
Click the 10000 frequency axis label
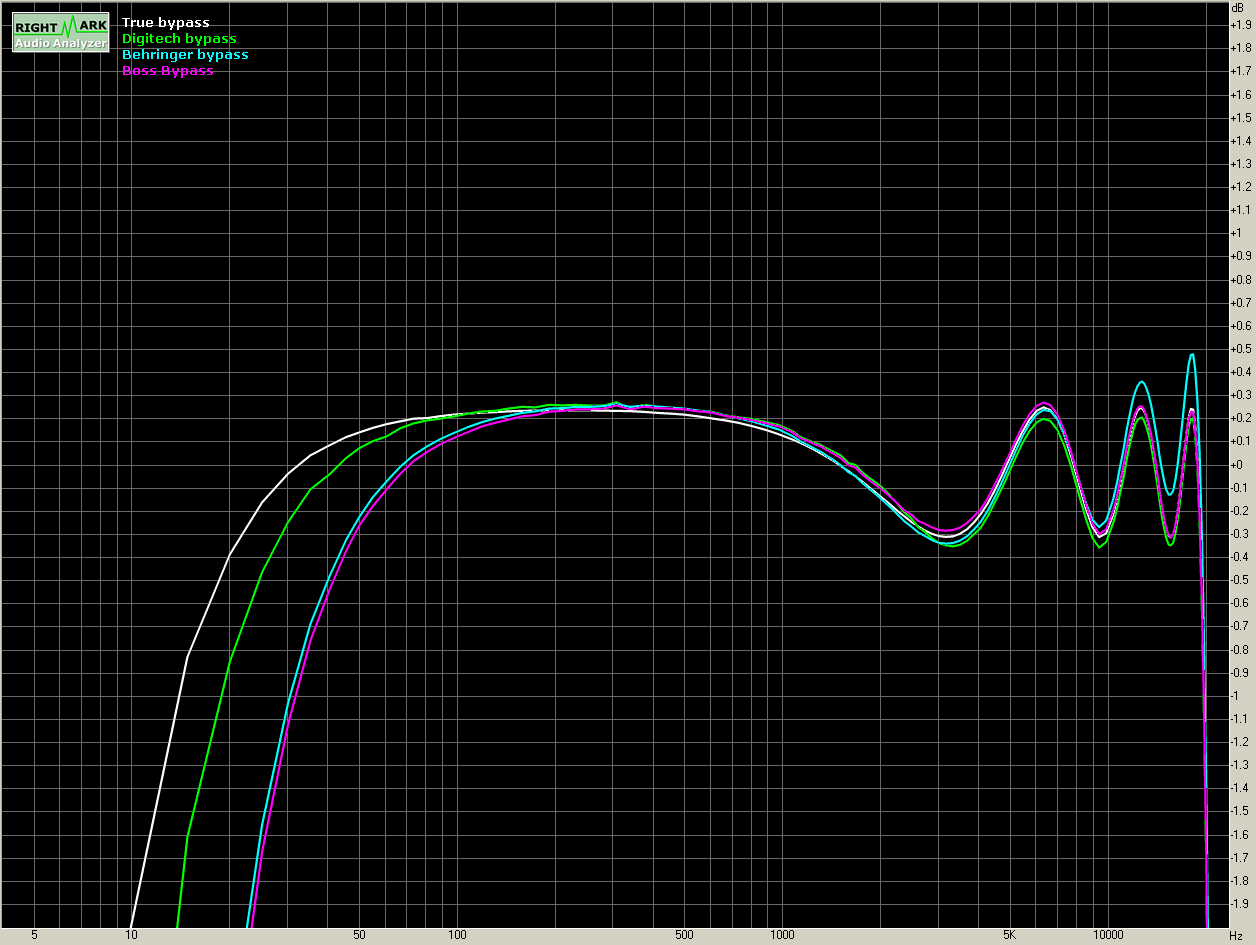1107,935
